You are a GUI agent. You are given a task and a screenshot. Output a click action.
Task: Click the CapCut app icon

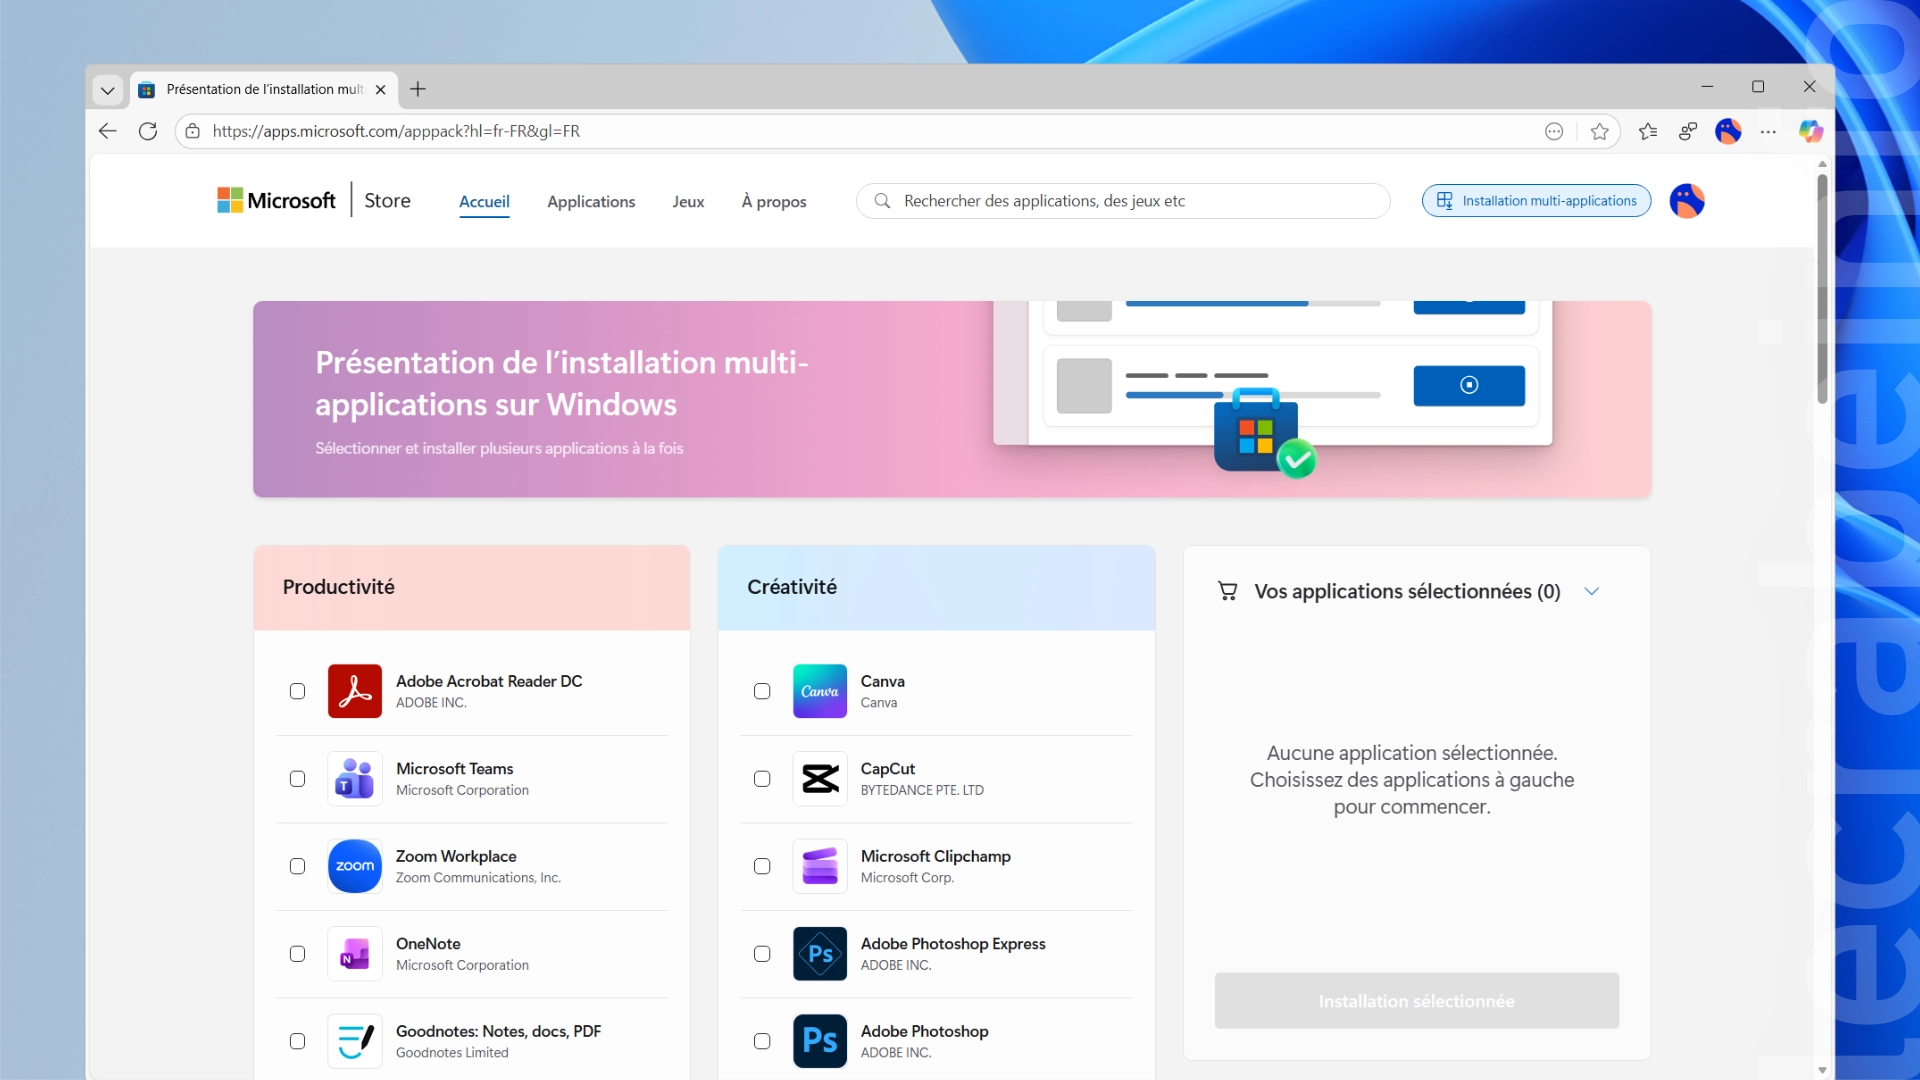819,779
